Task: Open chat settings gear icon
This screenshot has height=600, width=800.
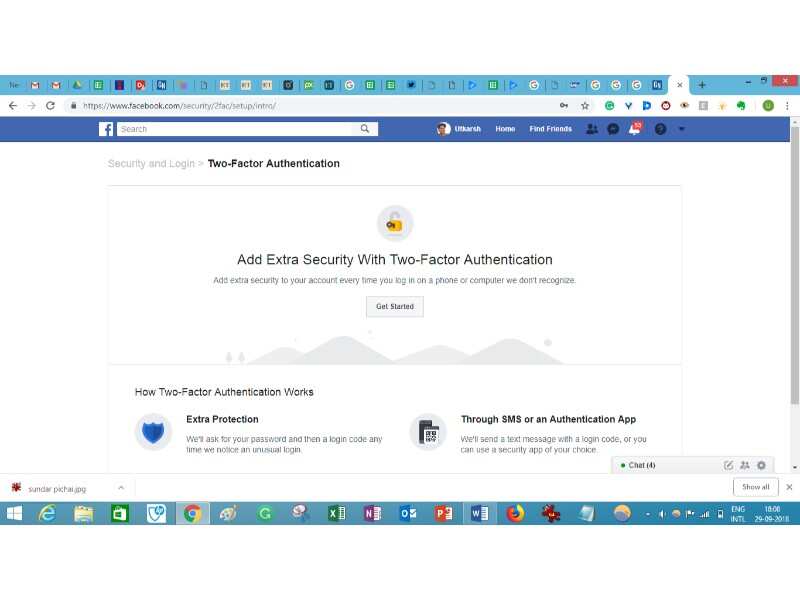Action: pos(761,465)
